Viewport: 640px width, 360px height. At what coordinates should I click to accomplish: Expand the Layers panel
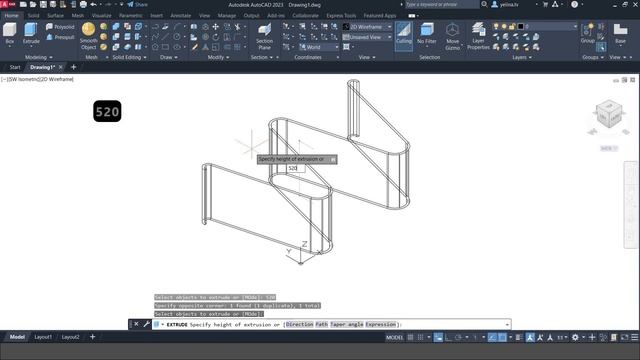point(522,57)
